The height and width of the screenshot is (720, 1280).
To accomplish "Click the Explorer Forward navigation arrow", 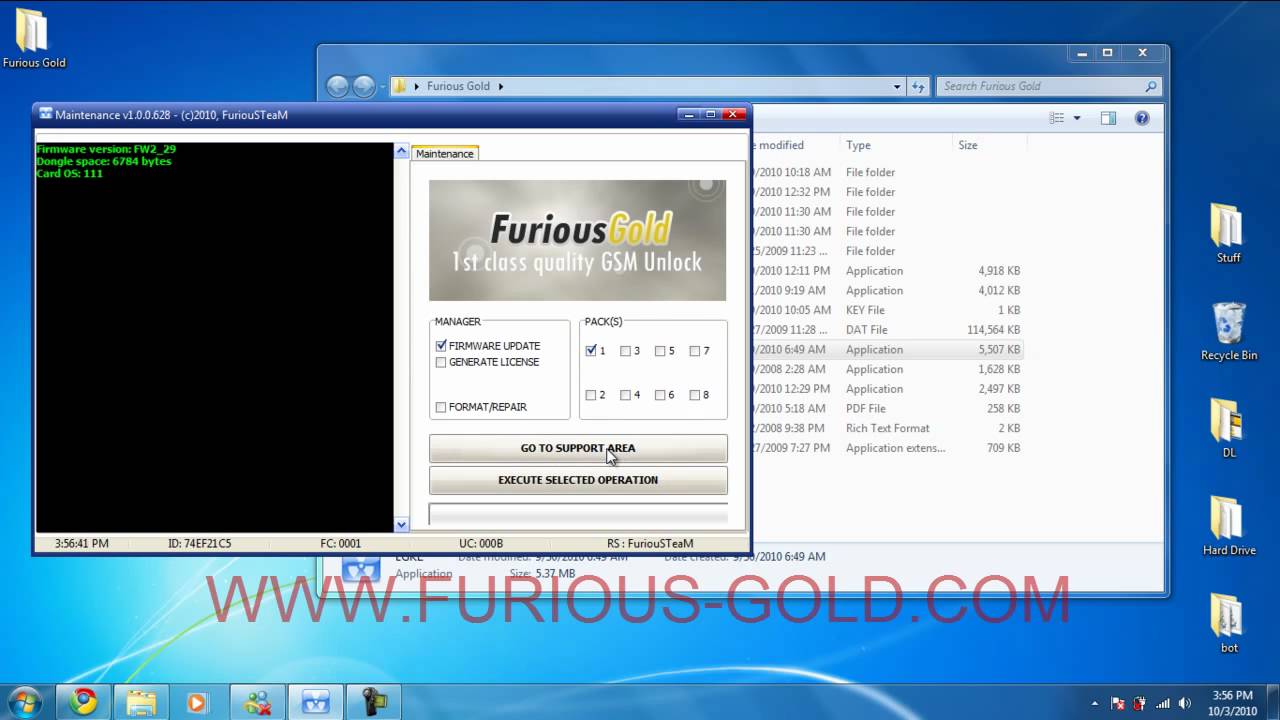I will point(364,87).
